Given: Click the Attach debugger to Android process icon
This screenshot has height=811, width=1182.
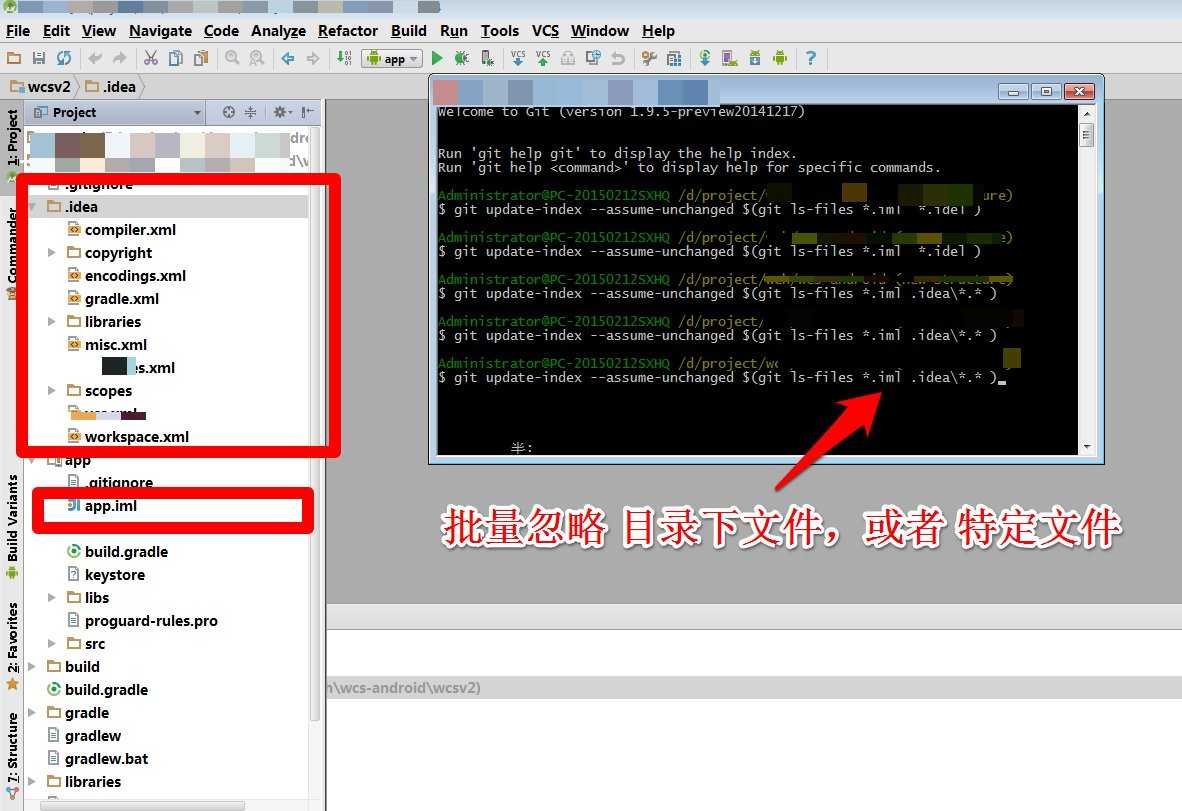Looking at the screenshot, I should click(x=488, y=58).
